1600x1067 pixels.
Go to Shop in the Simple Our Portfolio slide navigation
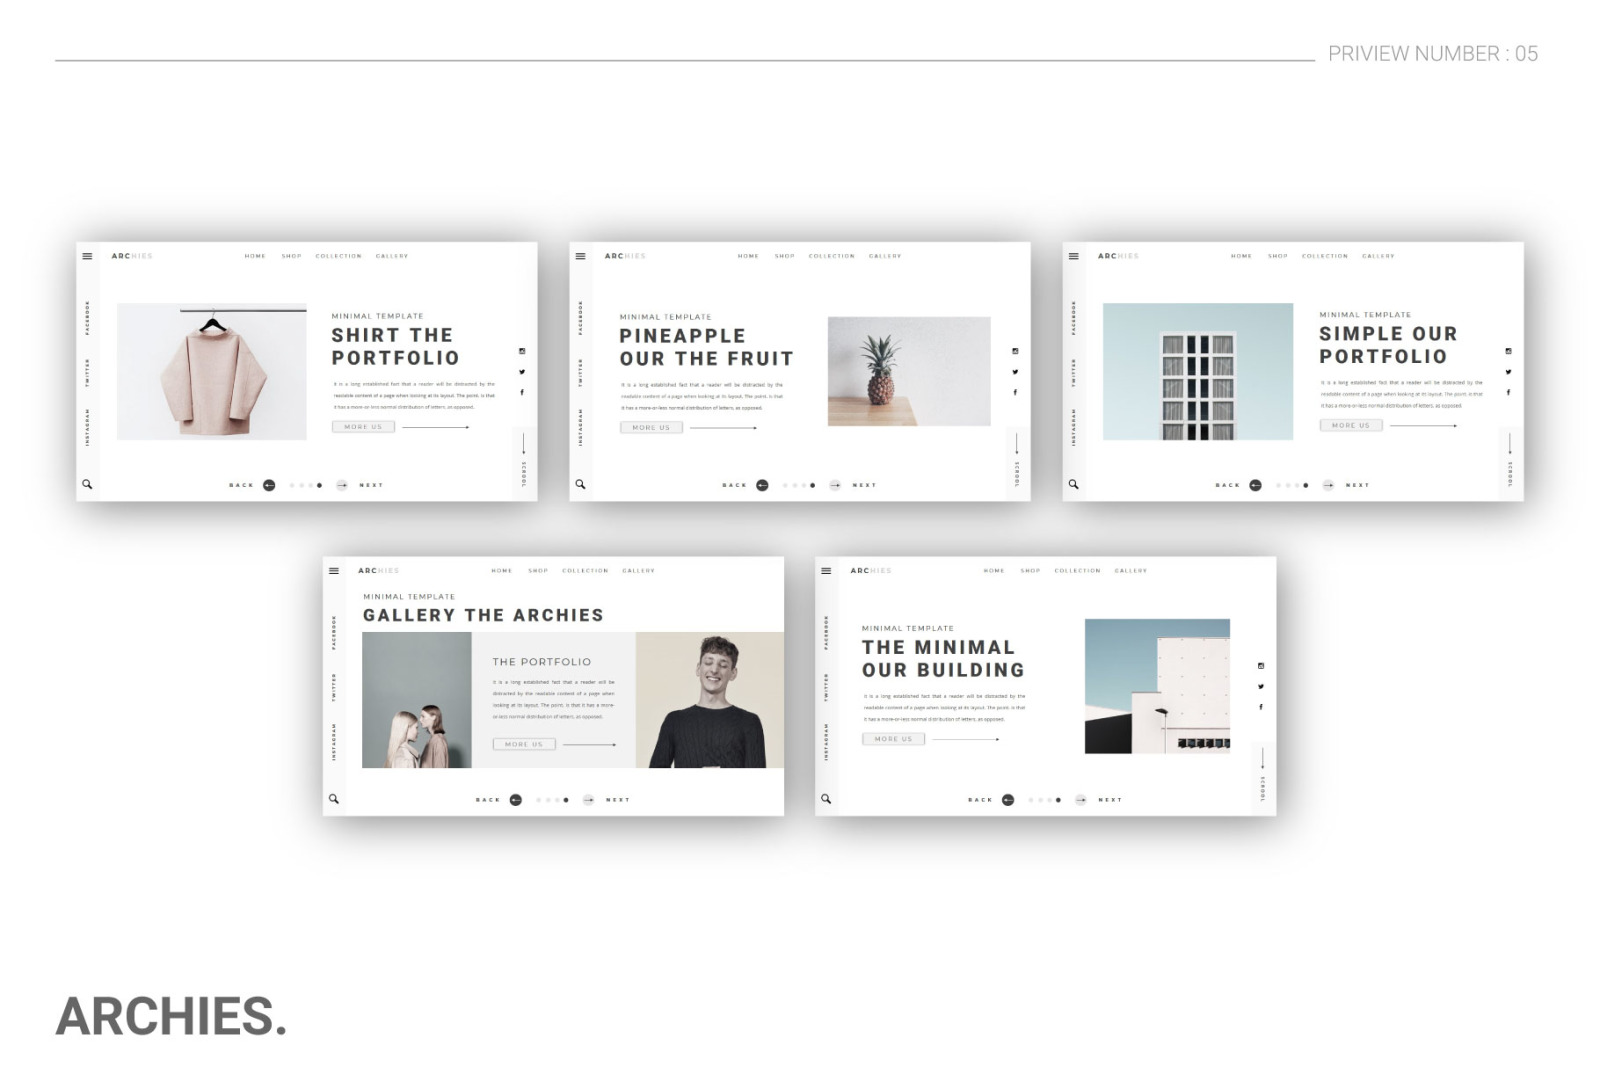tap(1278, 256)
